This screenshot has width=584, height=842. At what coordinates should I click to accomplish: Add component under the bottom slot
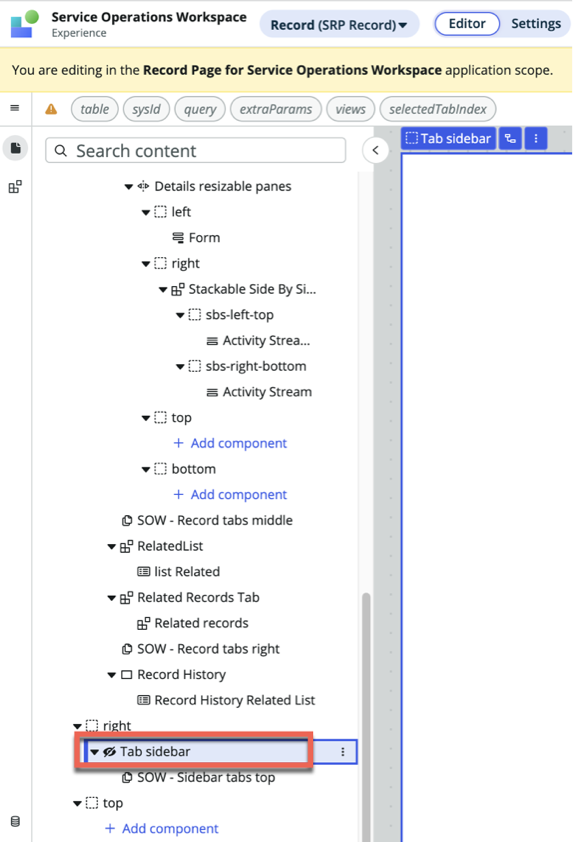click(x=230, y=494)
